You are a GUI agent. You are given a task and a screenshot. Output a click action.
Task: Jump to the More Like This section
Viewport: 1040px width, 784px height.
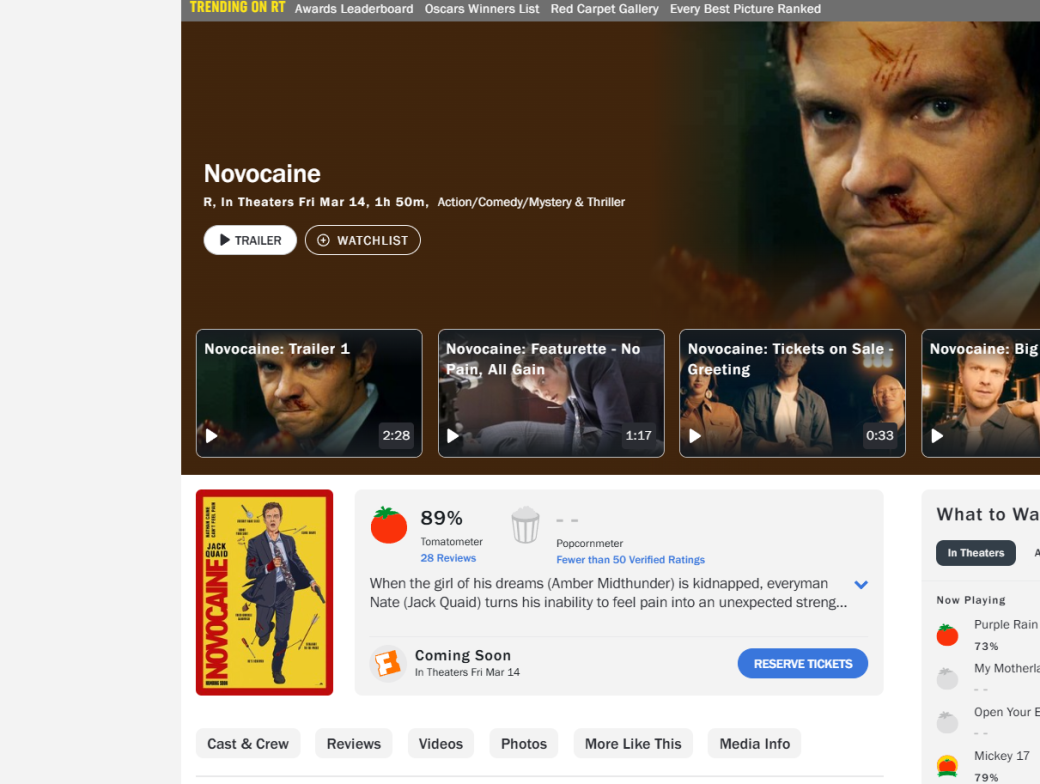coord(633,744)
